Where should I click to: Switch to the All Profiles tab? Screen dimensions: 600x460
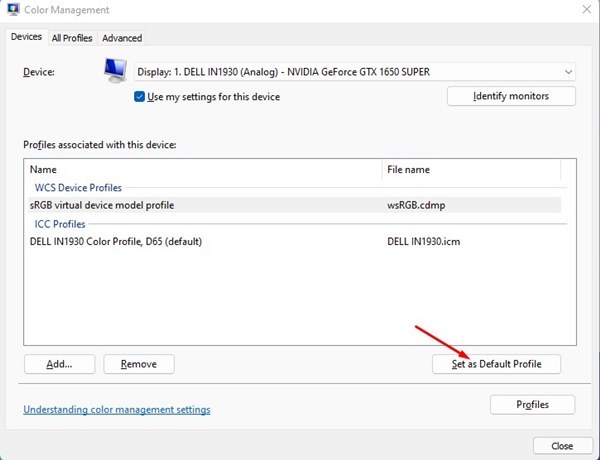[72, 38]
